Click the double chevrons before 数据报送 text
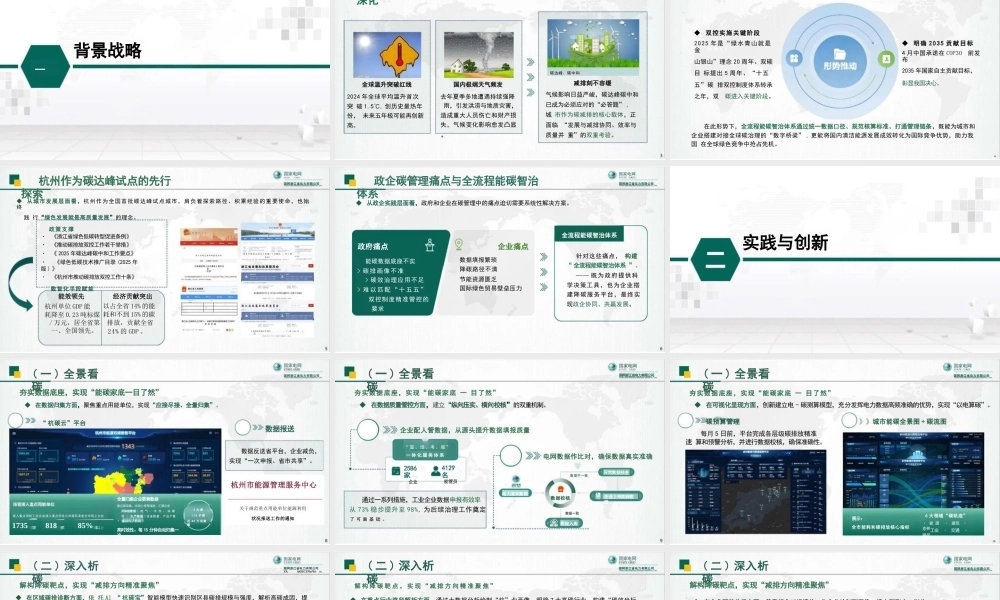Screen dimensions: 1000x600 point(257,426)
